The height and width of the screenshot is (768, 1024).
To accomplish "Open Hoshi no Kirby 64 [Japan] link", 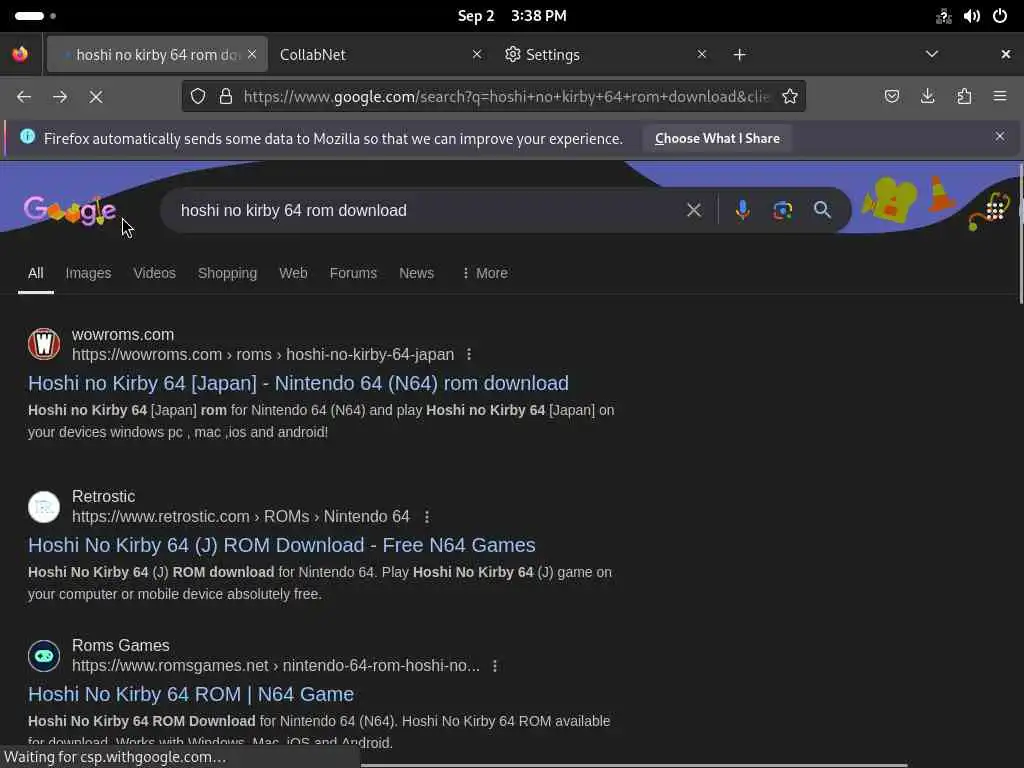I will [298, 383].
